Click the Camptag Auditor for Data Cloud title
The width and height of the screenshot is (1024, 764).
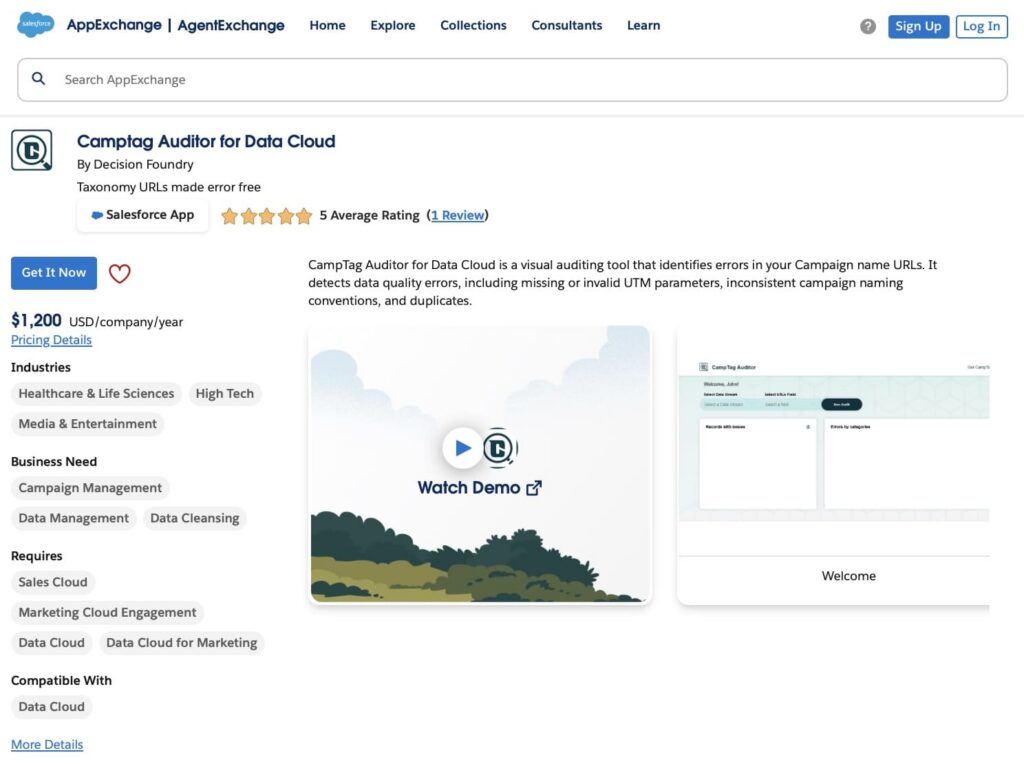(x=206, y=142)
